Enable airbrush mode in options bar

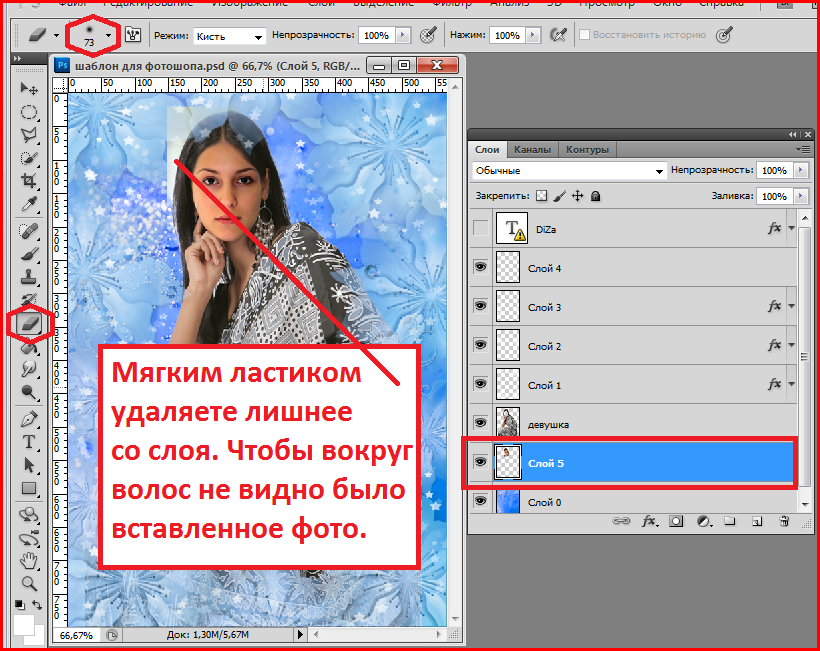tap(558, 35)
